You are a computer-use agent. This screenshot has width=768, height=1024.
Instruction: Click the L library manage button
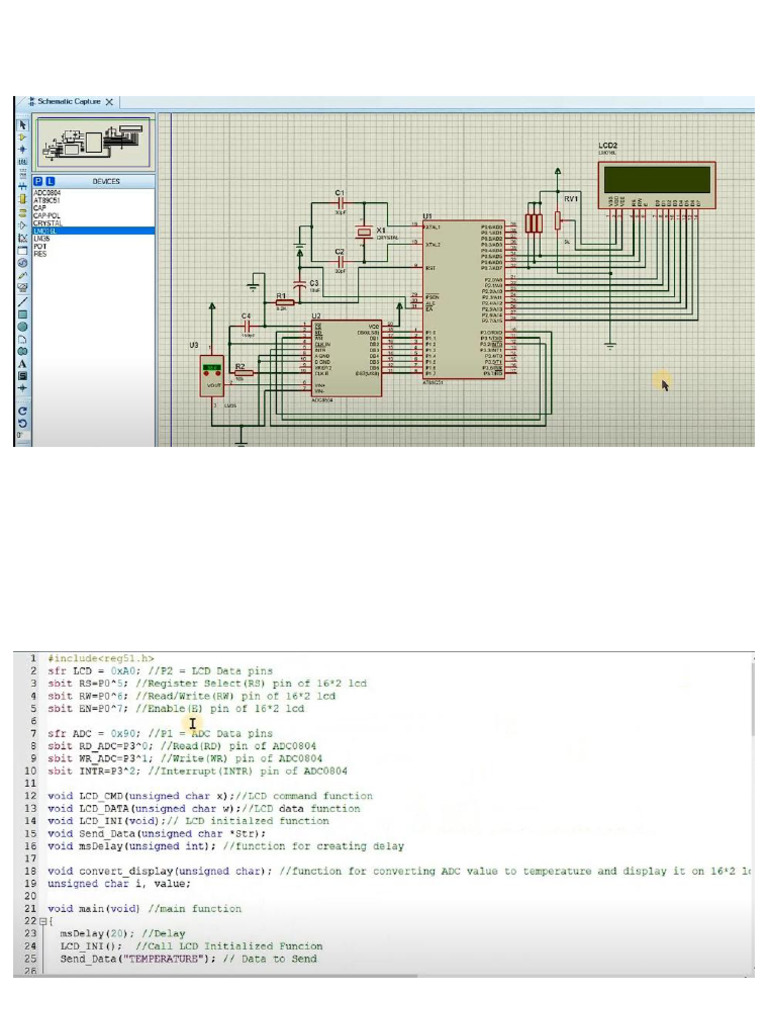point(50,181)
